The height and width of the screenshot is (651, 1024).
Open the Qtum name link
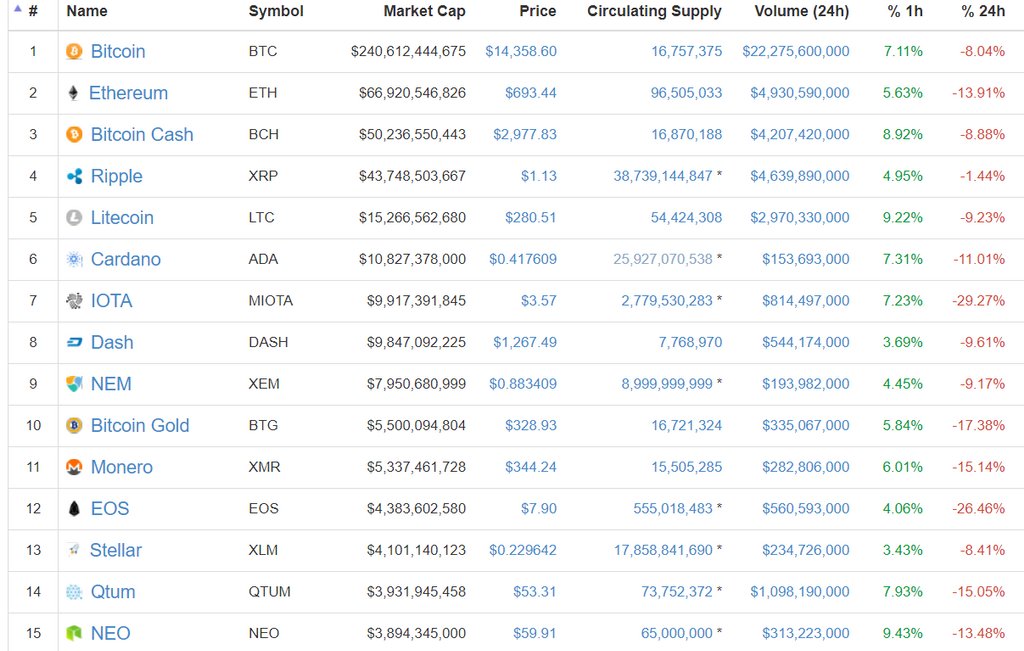pyautogui.click(x=113, y=592)
